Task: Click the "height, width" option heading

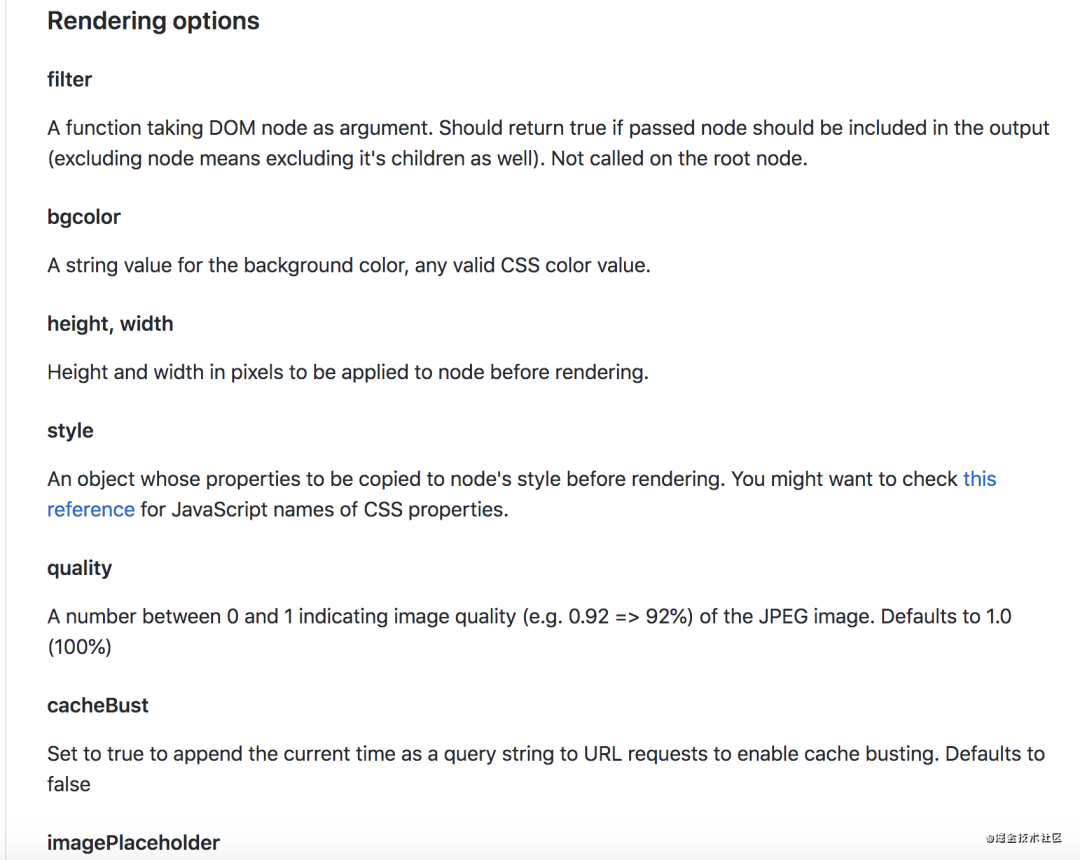Action: click(110, 324)
